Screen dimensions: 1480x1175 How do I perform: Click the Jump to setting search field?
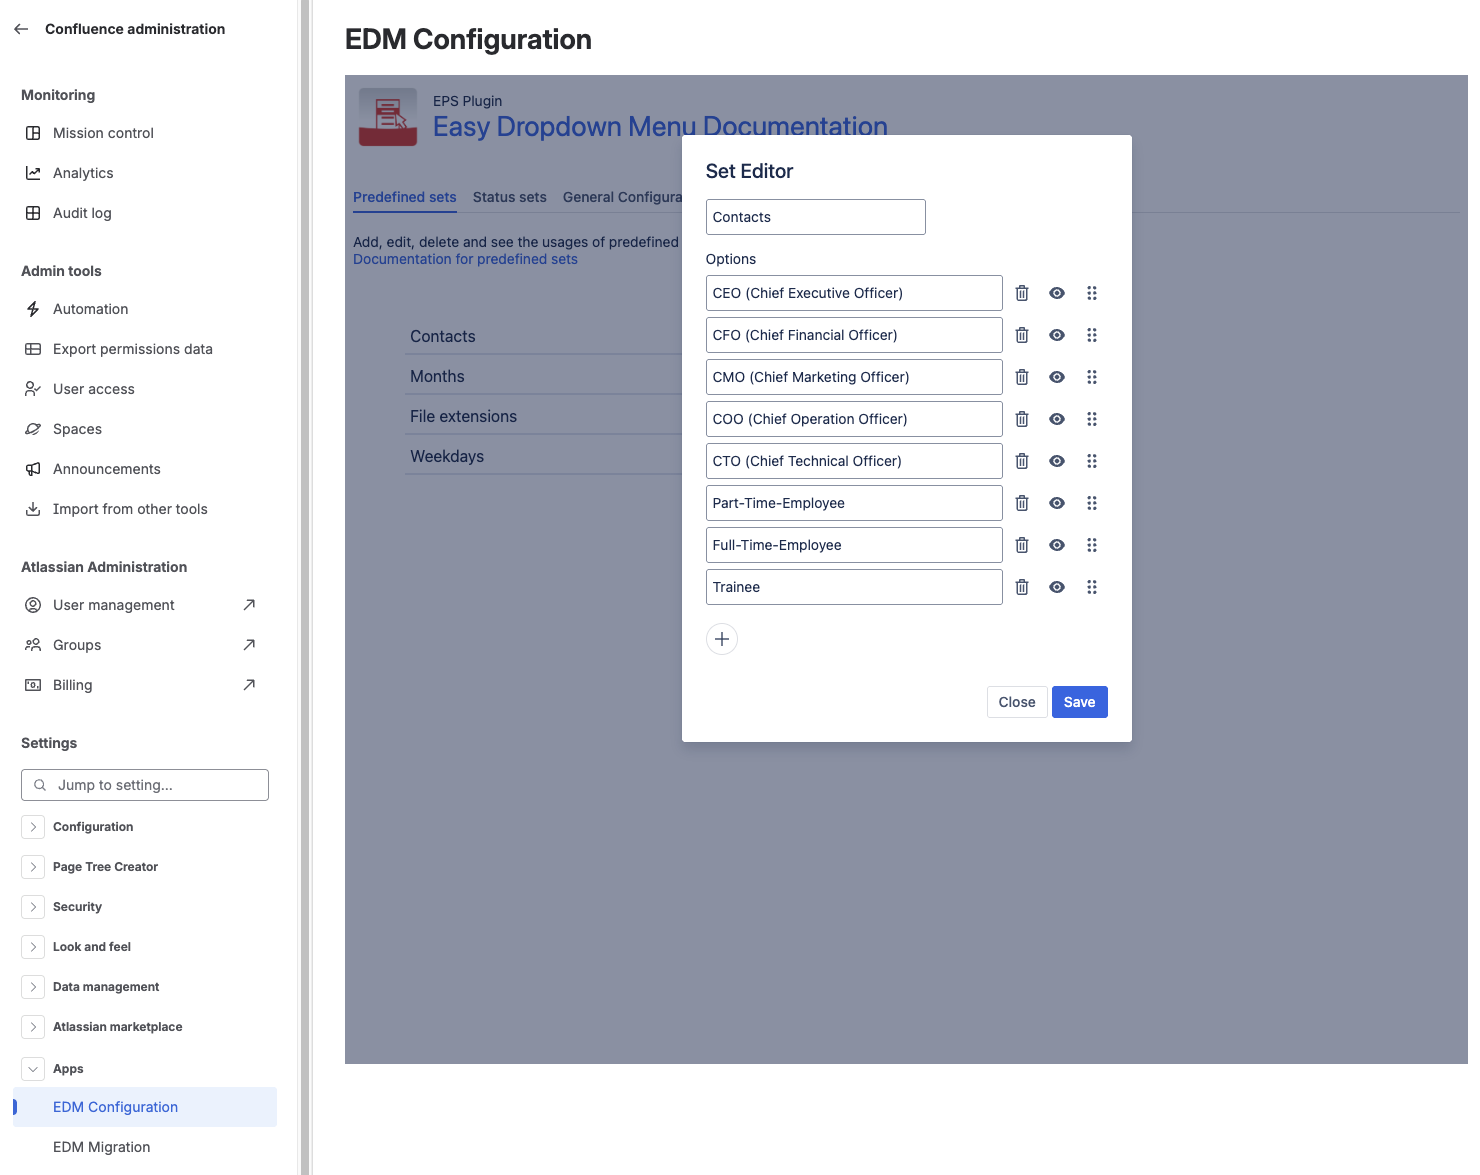click(x=145, y=785)
